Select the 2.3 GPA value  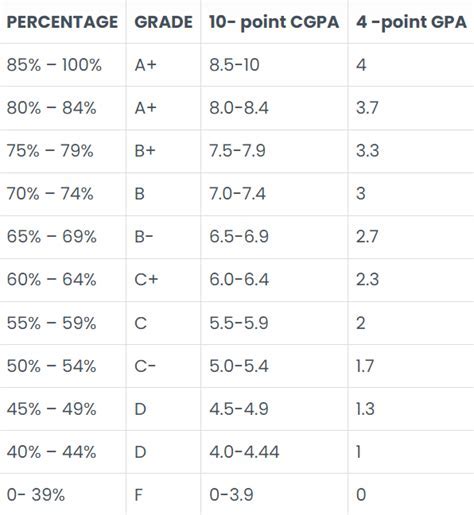pyautogui.click(x=367, y=280)
